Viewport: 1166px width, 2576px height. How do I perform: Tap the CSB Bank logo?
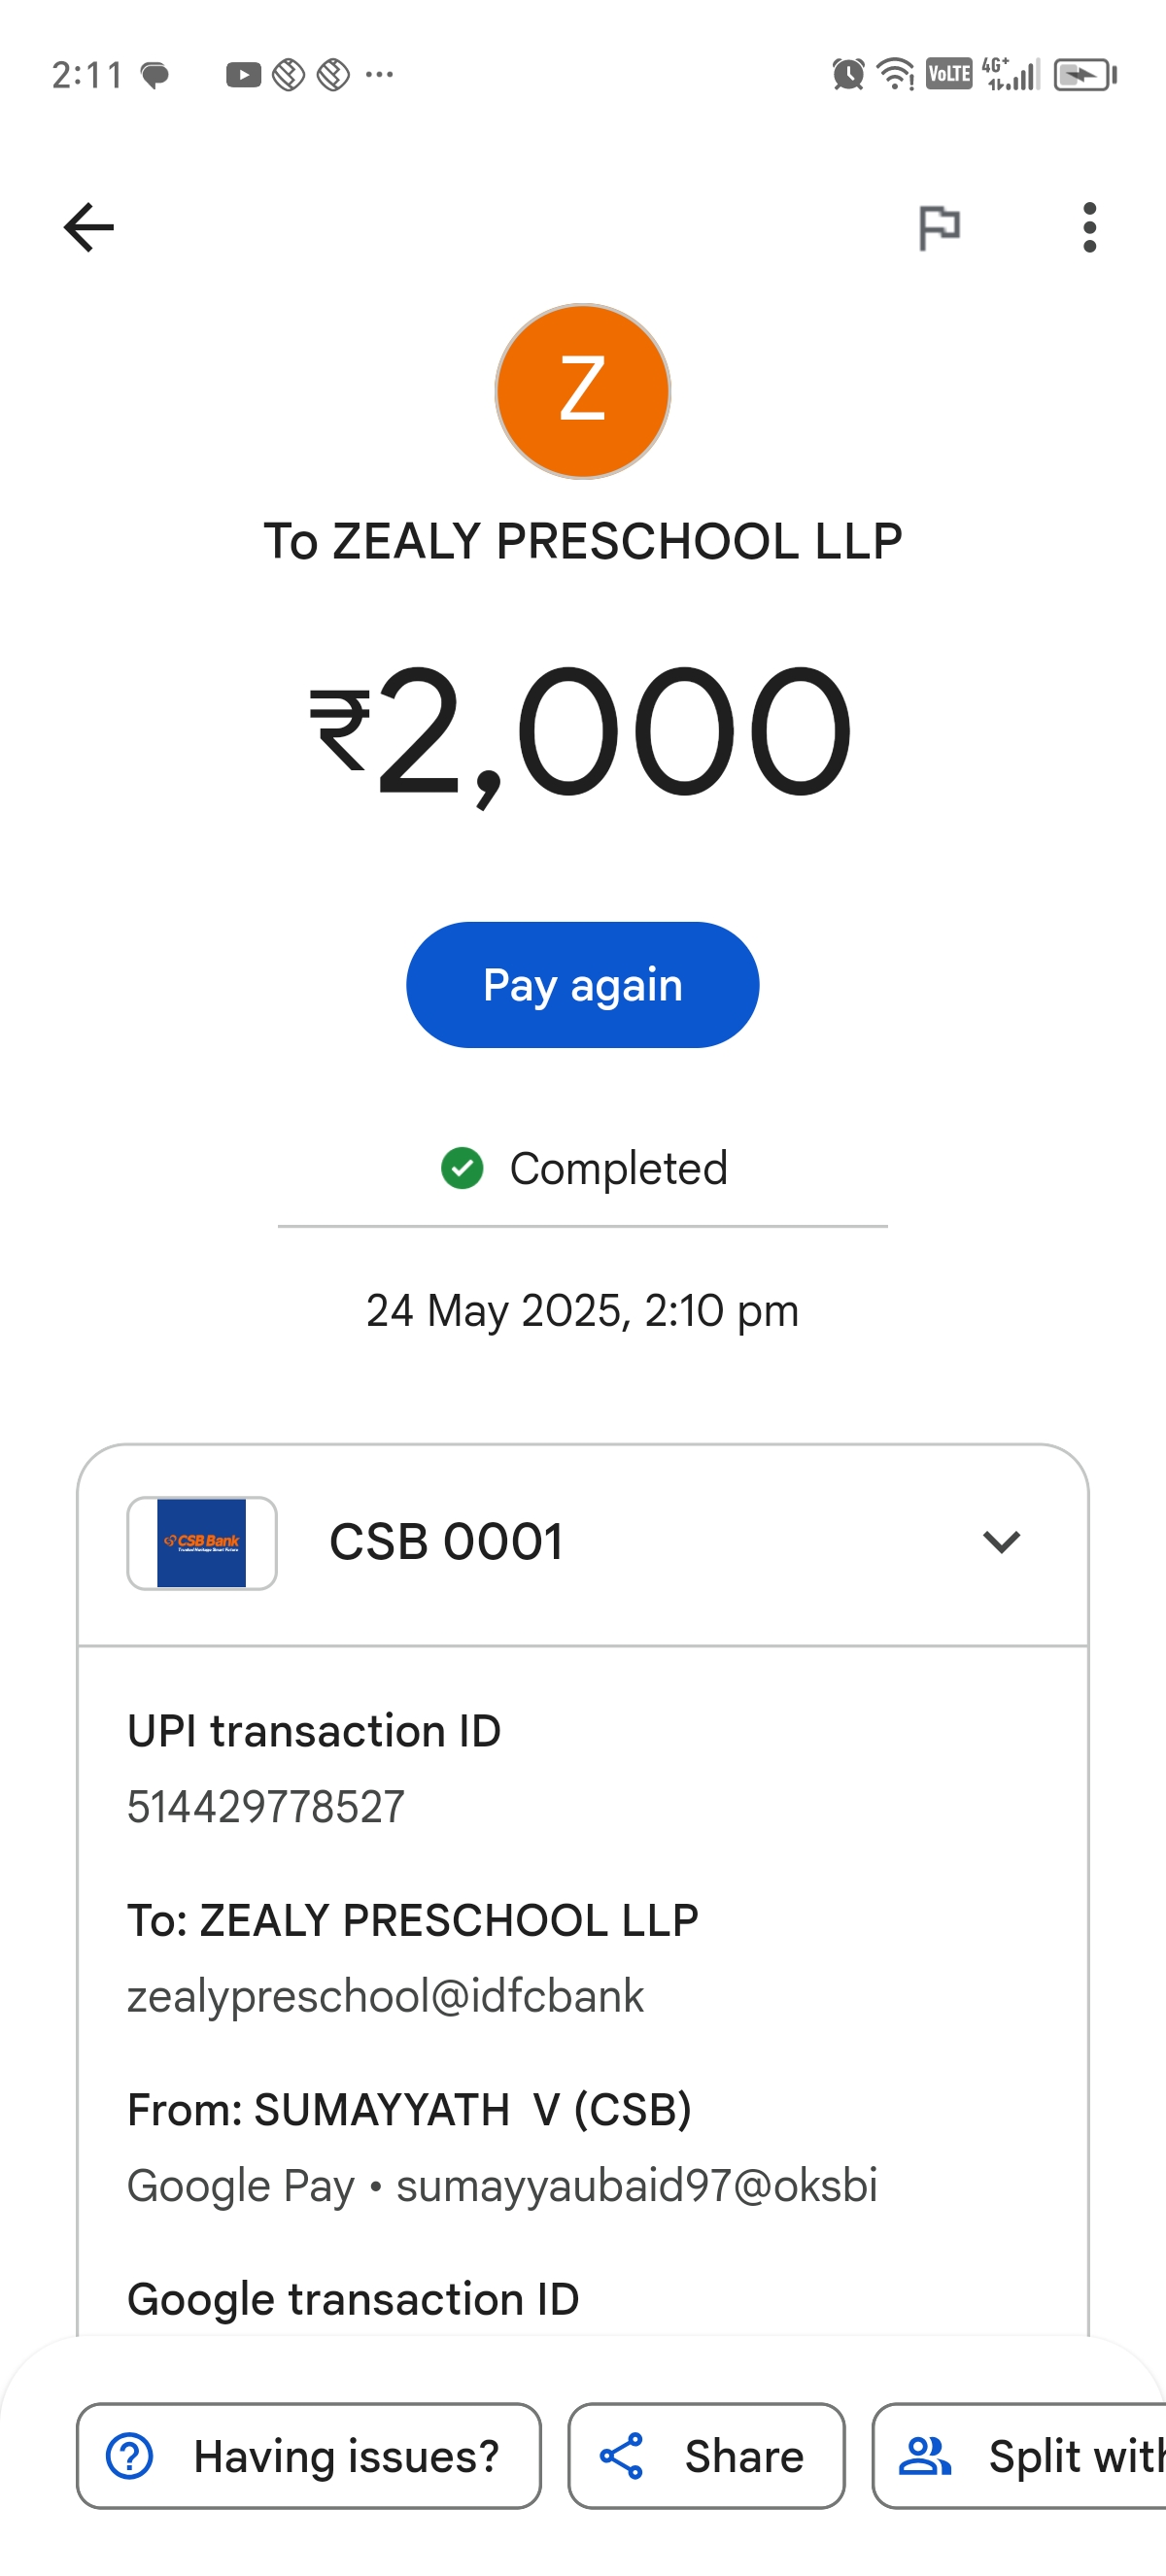coord(202,1542)
